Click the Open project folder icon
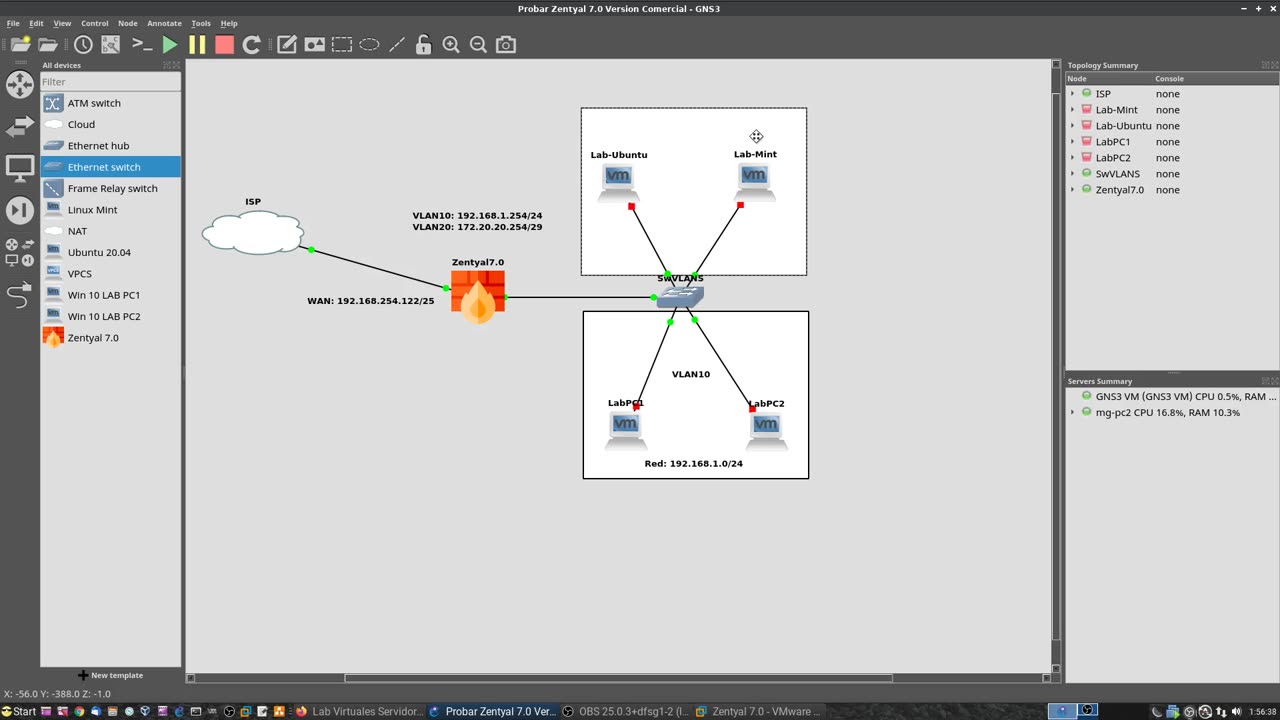 click(48, 44)
